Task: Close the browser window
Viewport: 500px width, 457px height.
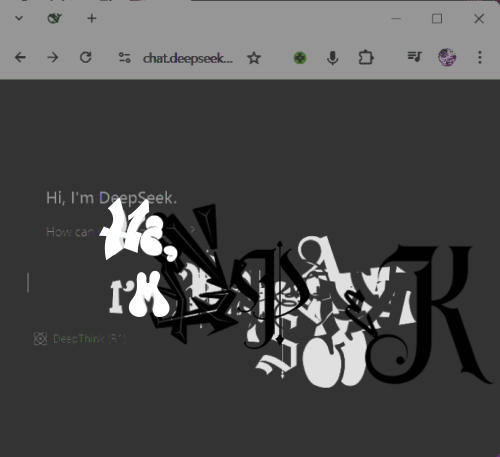Action: tap(479, 19)
